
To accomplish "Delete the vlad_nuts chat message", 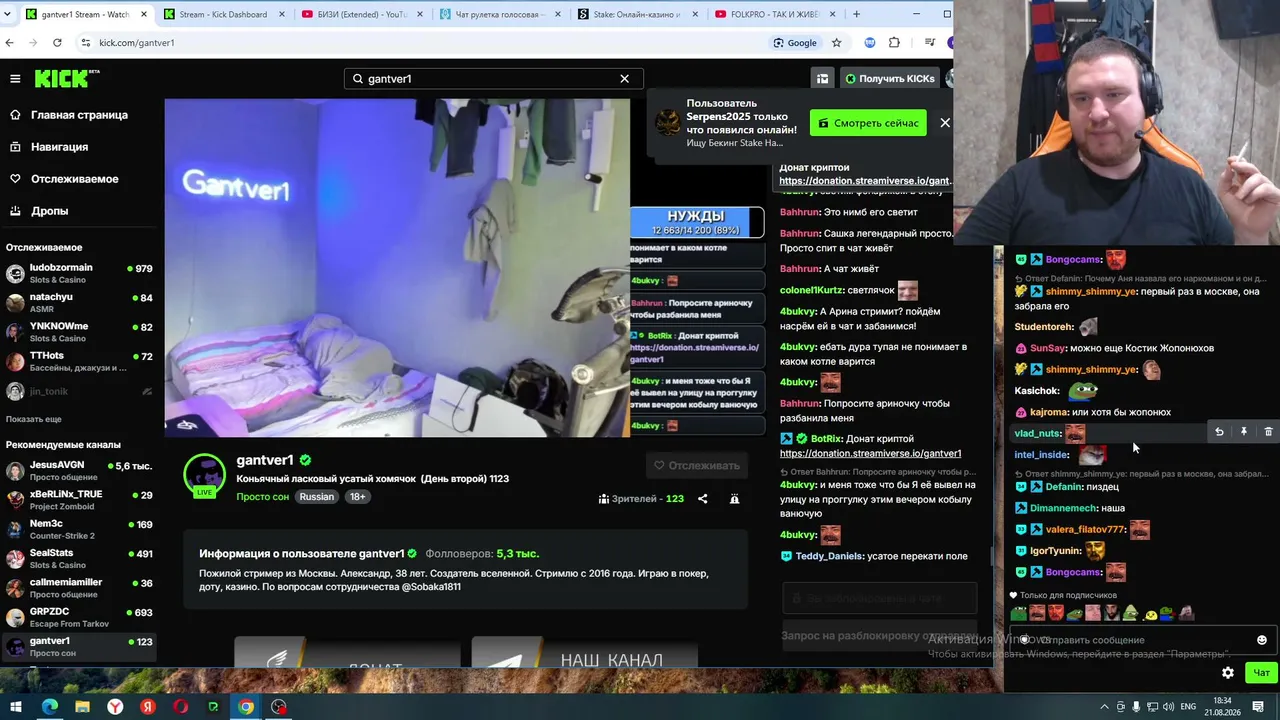I will [1268, 432].
